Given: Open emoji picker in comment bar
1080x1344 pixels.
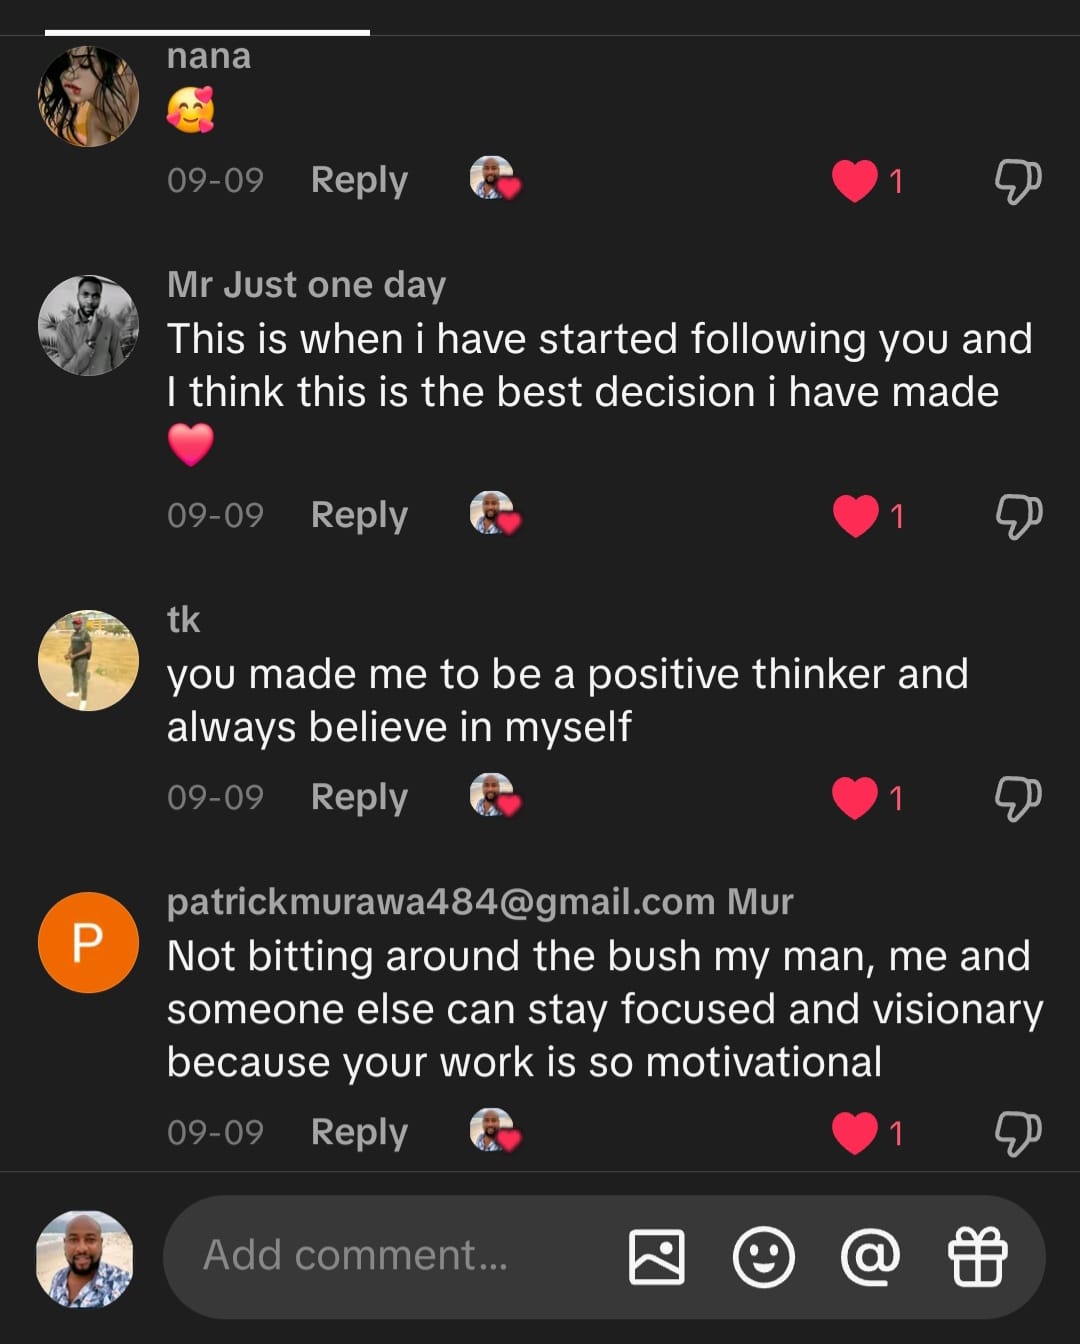Looking at the screenshot, I should (763, 1256).
